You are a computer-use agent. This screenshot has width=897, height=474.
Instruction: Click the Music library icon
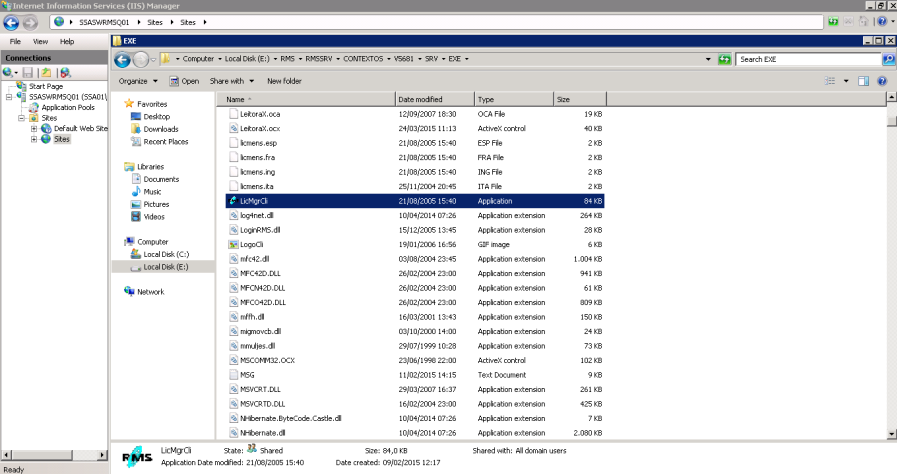point(136,192)
